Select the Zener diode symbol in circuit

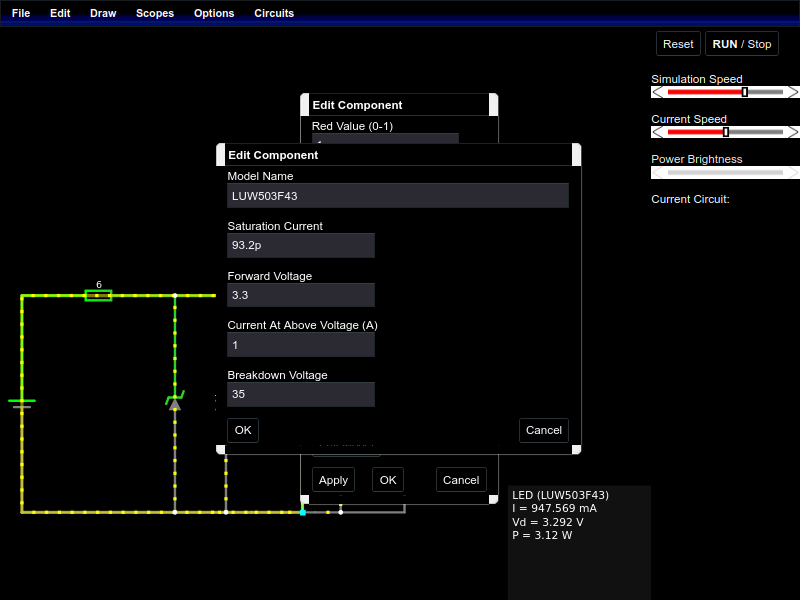175,402
